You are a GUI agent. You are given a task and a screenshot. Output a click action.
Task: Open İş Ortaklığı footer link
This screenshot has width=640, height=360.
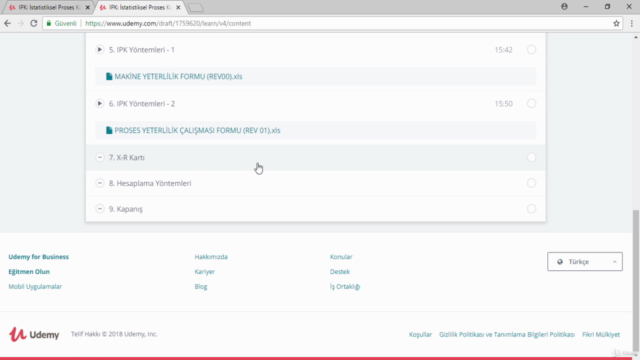pyautogui.click(x=345, y=287)
